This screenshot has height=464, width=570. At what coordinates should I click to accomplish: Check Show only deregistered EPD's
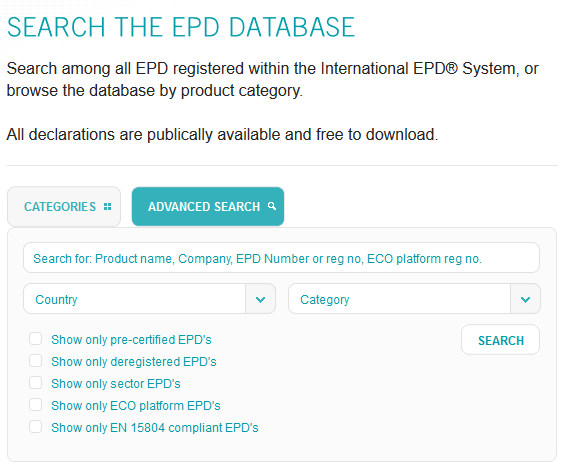36,361
